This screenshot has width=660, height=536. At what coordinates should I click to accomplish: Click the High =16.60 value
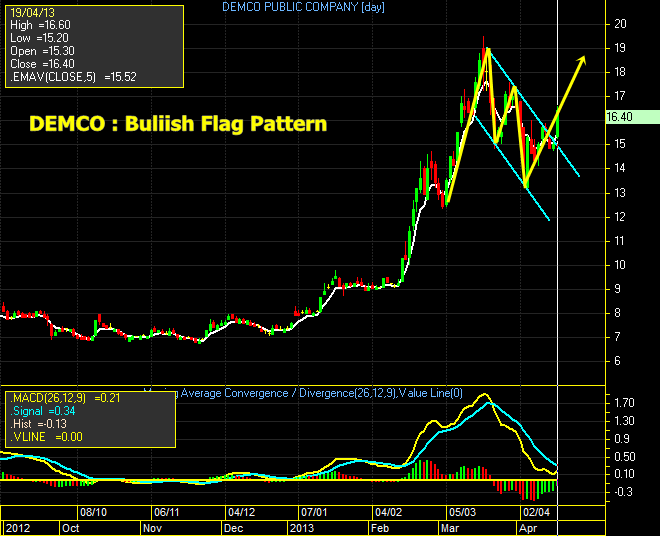coord(40,25)
